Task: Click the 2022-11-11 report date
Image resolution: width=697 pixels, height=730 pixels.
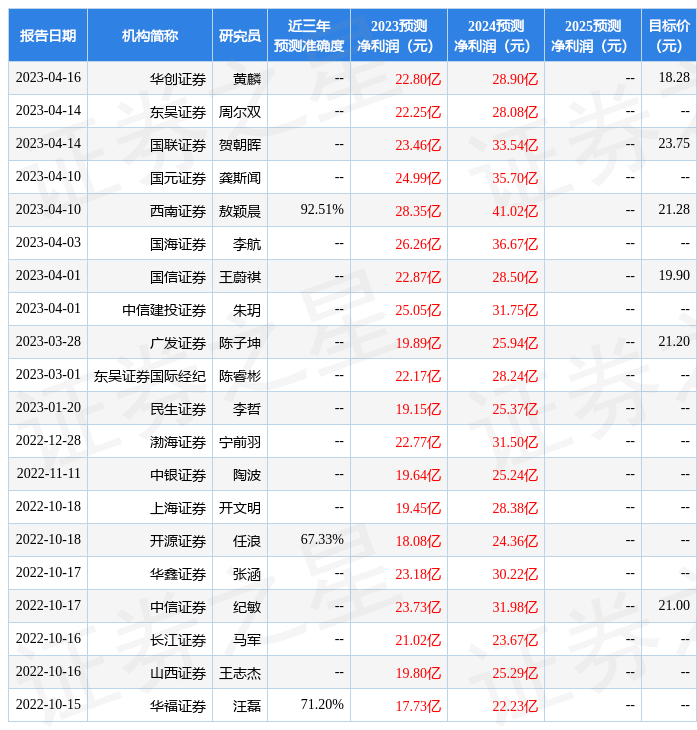Action: pos(48,474)
